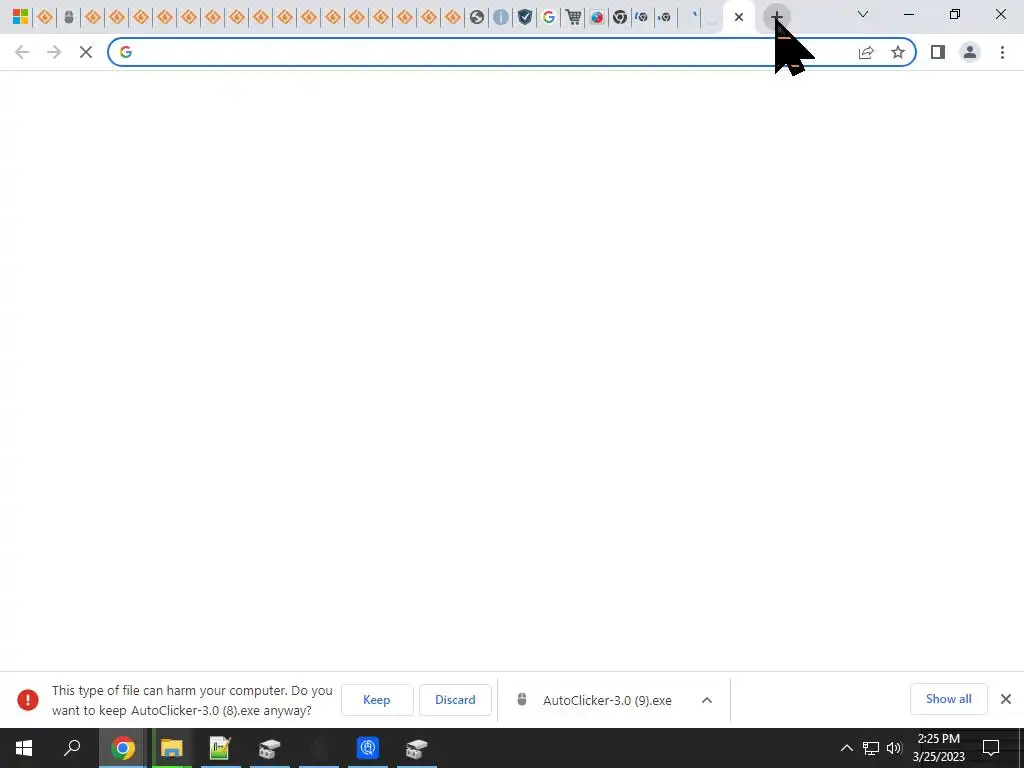The image size is (1024, 768).
Task: Discard the AutoClicker-3.0 (8).exe download
Action: pyautogui.click(x=455, y=700)
